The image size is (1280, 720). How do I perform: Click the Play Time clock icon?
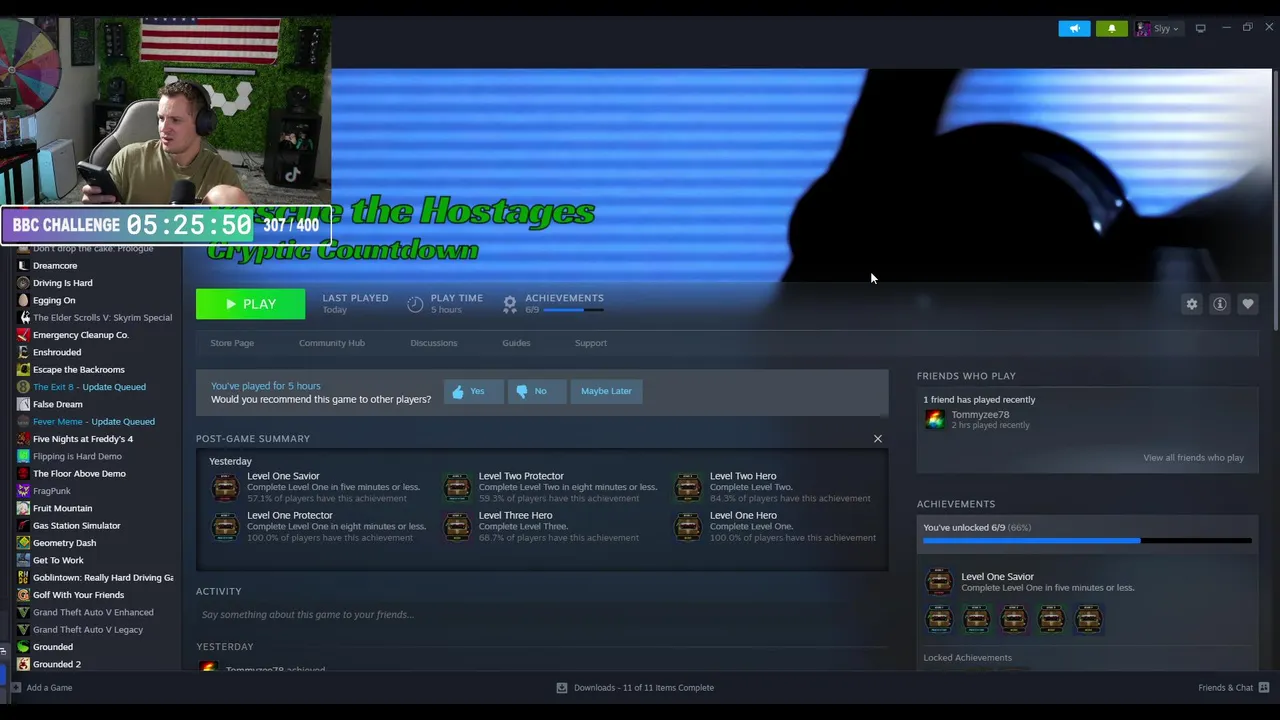point(415,304)
